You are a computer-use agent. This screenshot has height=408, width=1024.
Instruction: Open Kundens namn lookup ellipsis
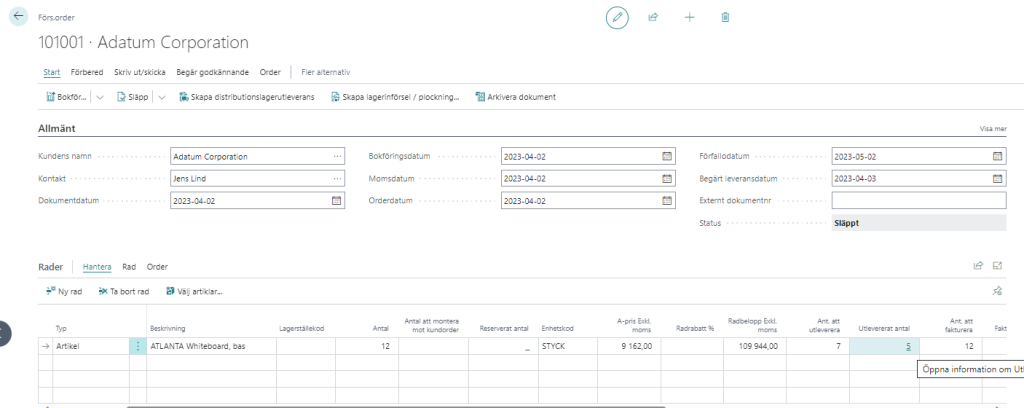click(x=337, y=156)
